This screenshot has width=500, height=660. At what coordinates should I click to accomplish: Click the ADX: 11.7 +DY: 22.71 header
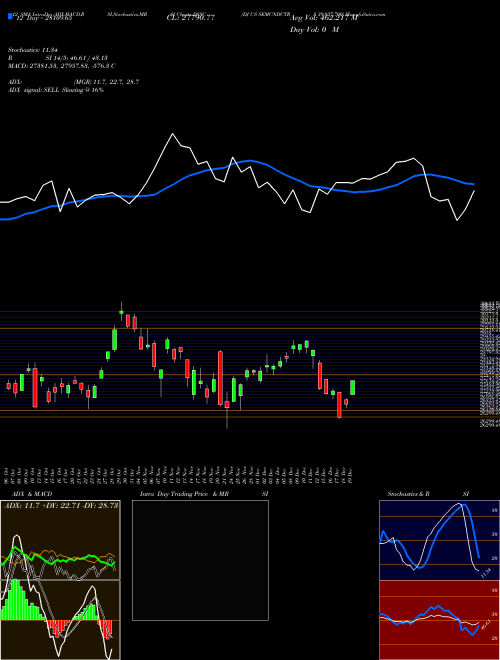pos(61,506)
